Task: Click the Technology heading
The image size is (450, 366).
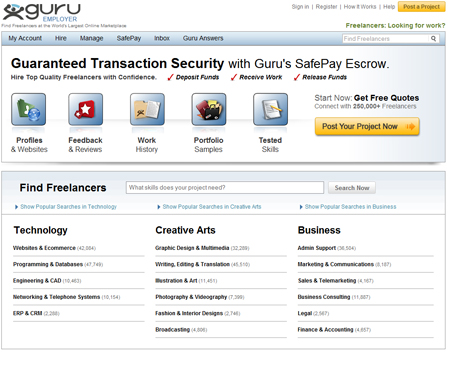Action: [41, 230]
